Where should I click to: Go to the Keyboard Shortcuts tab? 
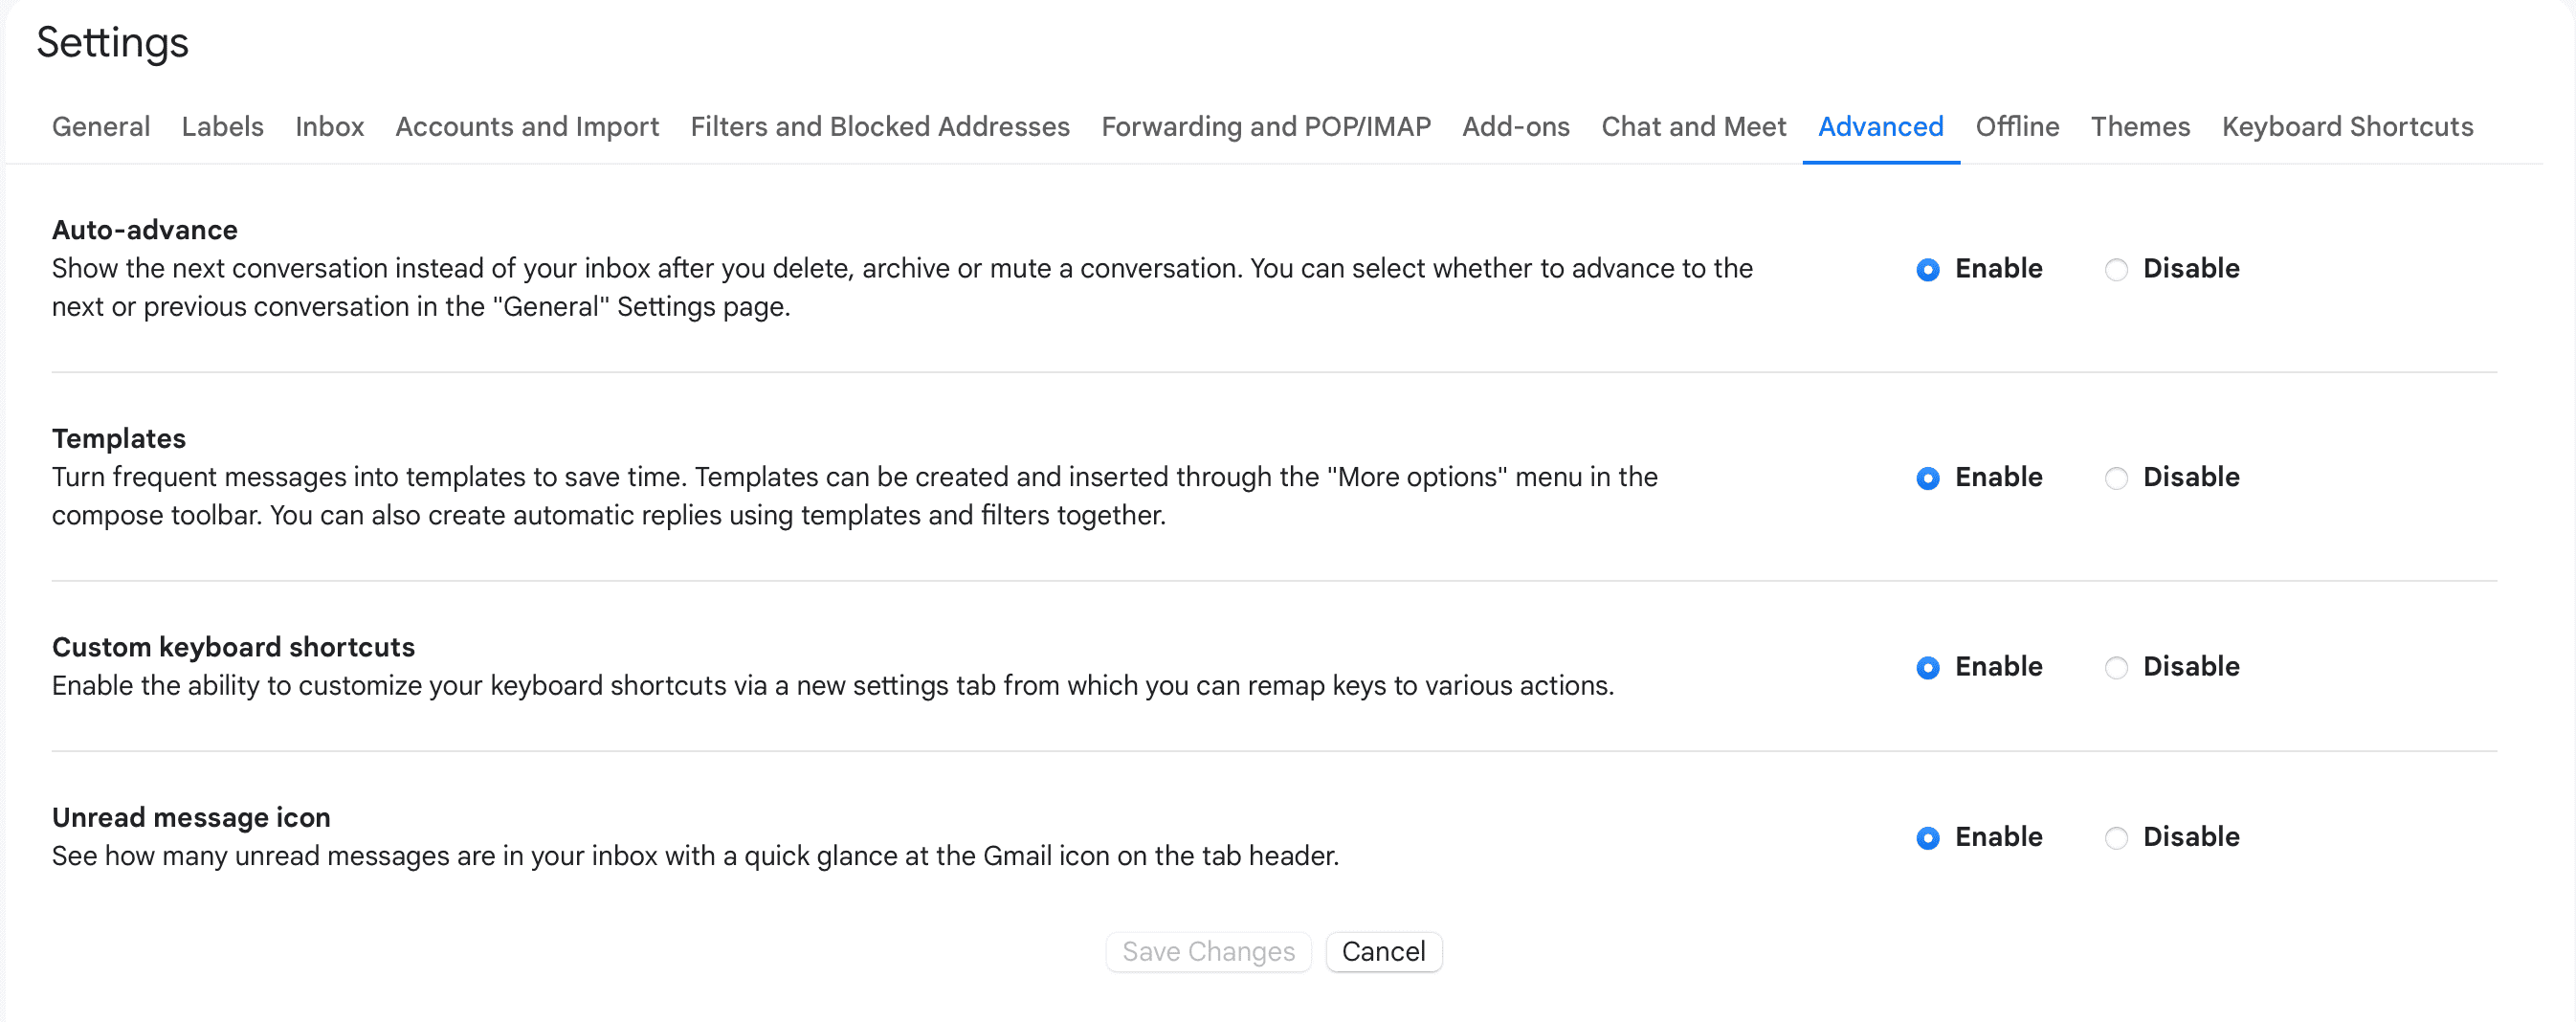click(2347, 127)
